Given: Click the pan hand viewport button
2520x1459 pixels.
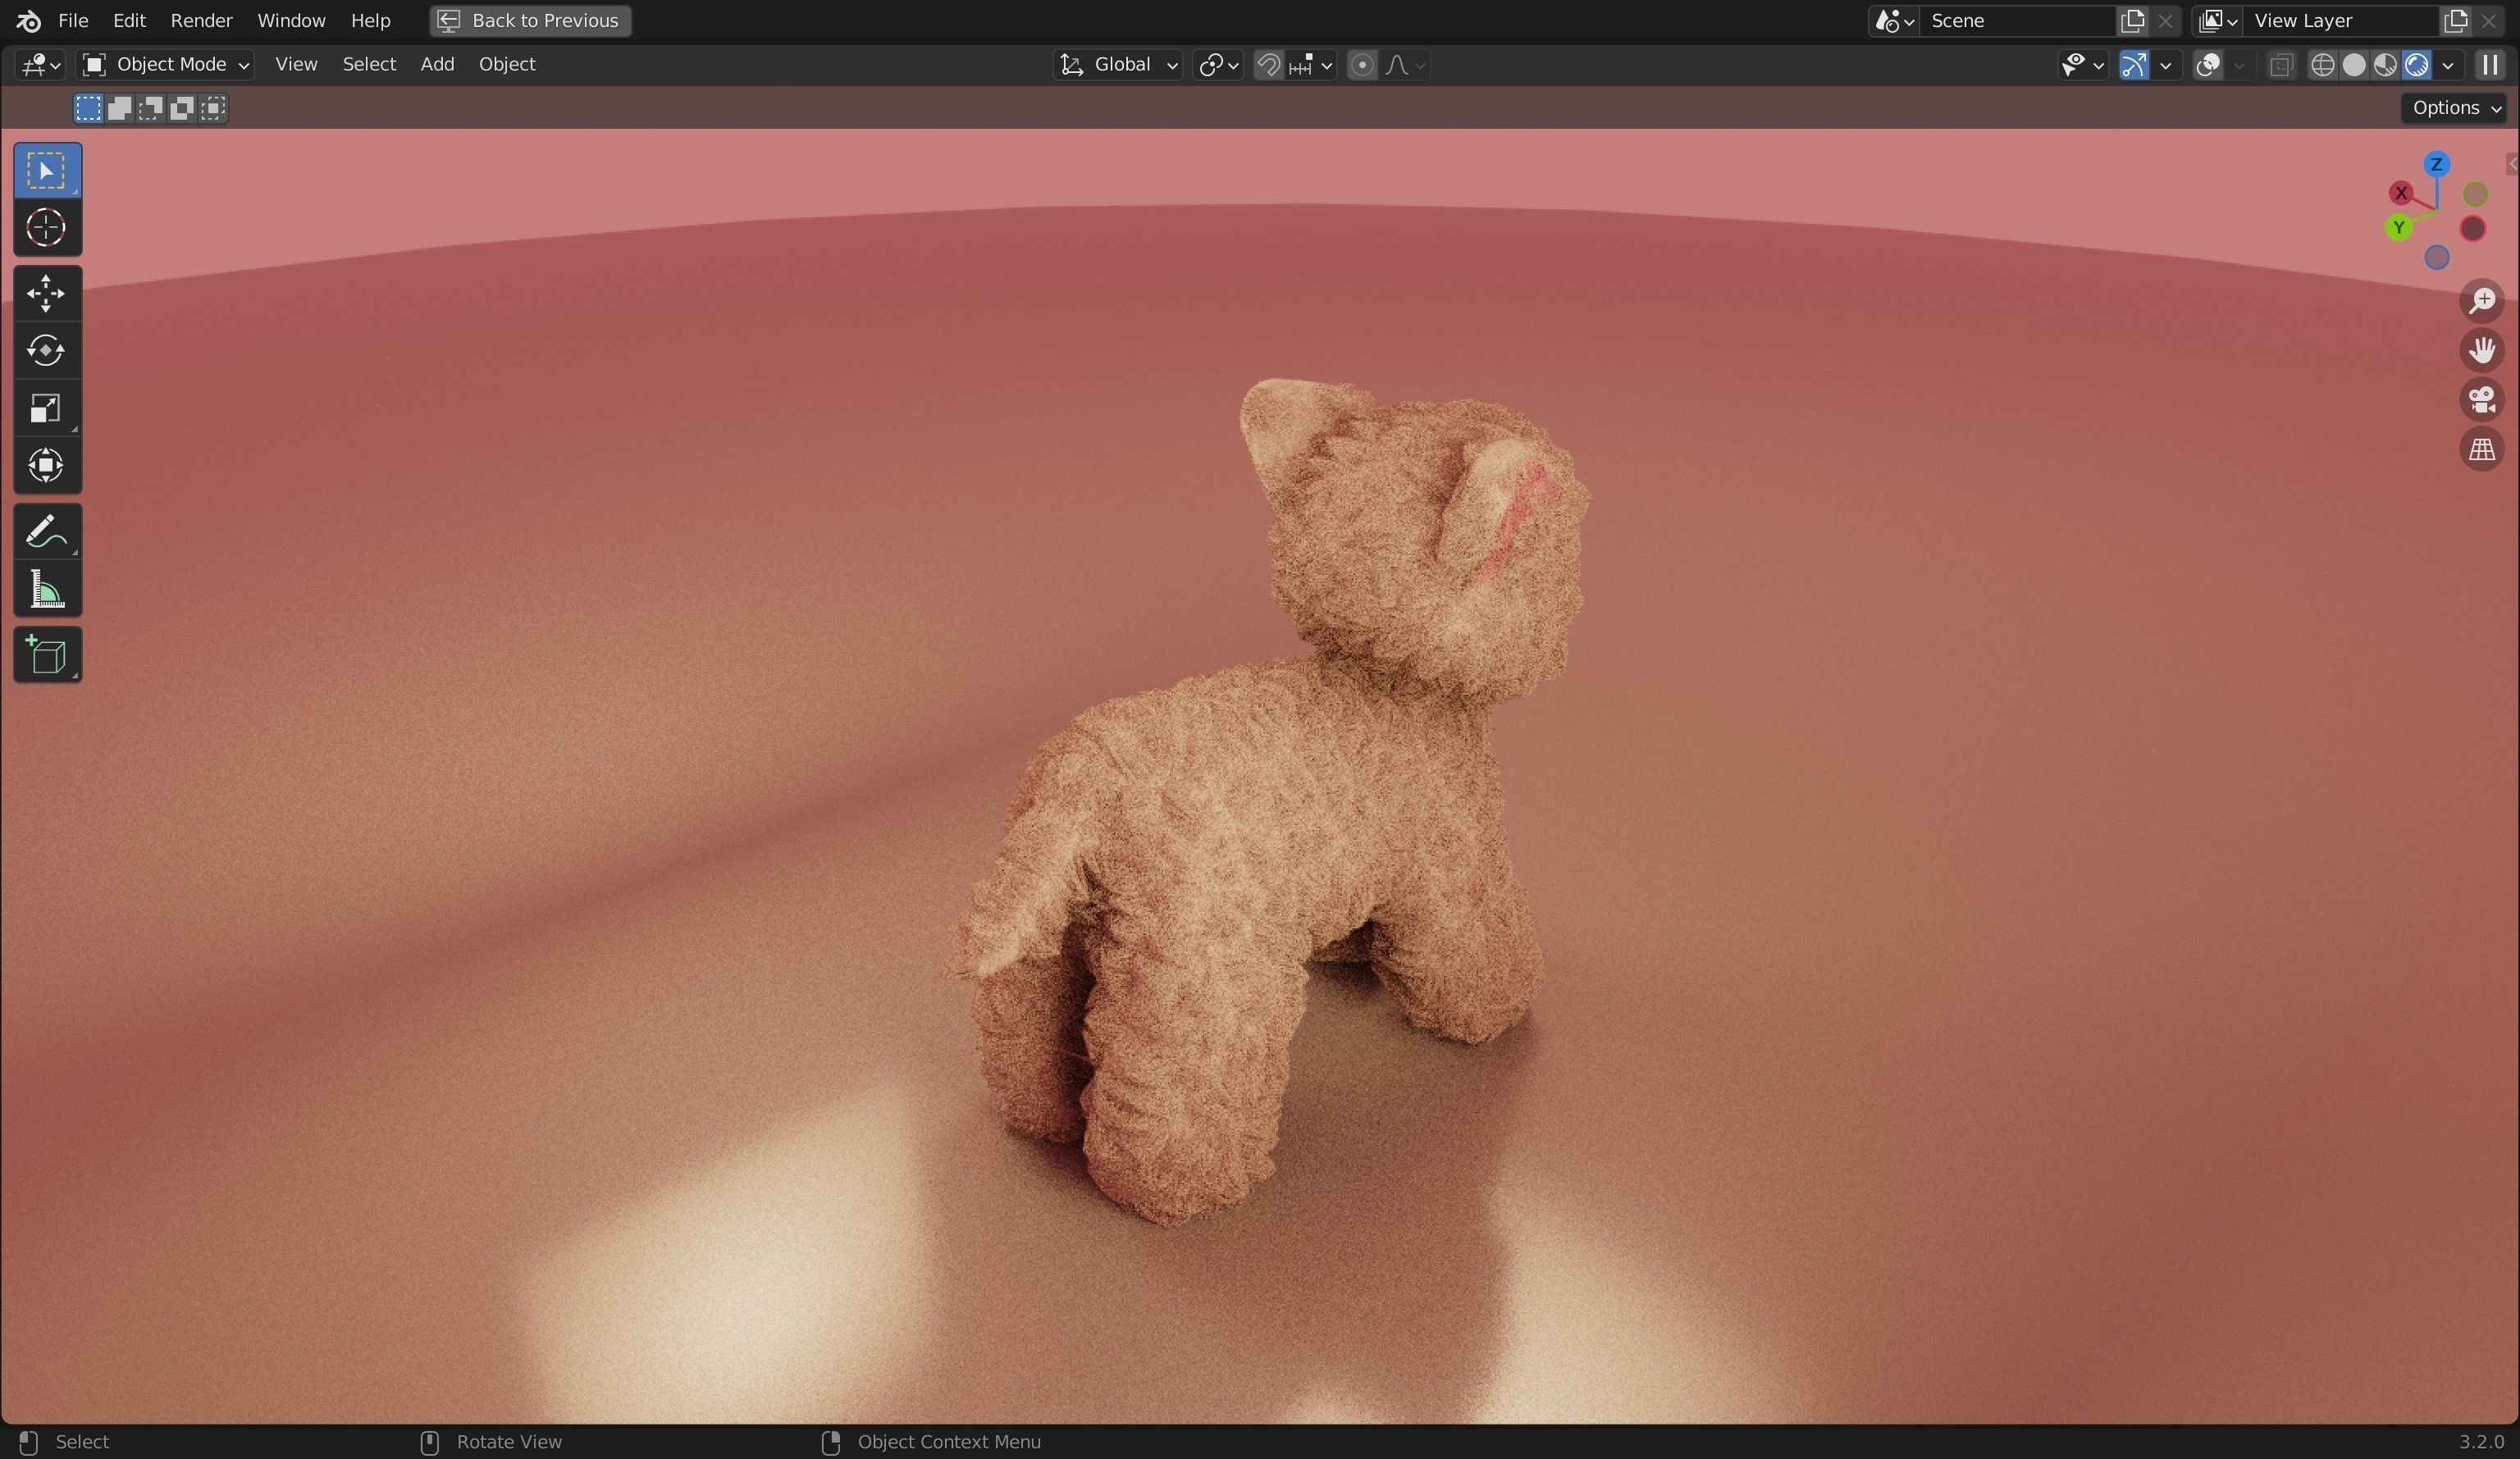Looking at the screenshot, I should (2481, 350).
